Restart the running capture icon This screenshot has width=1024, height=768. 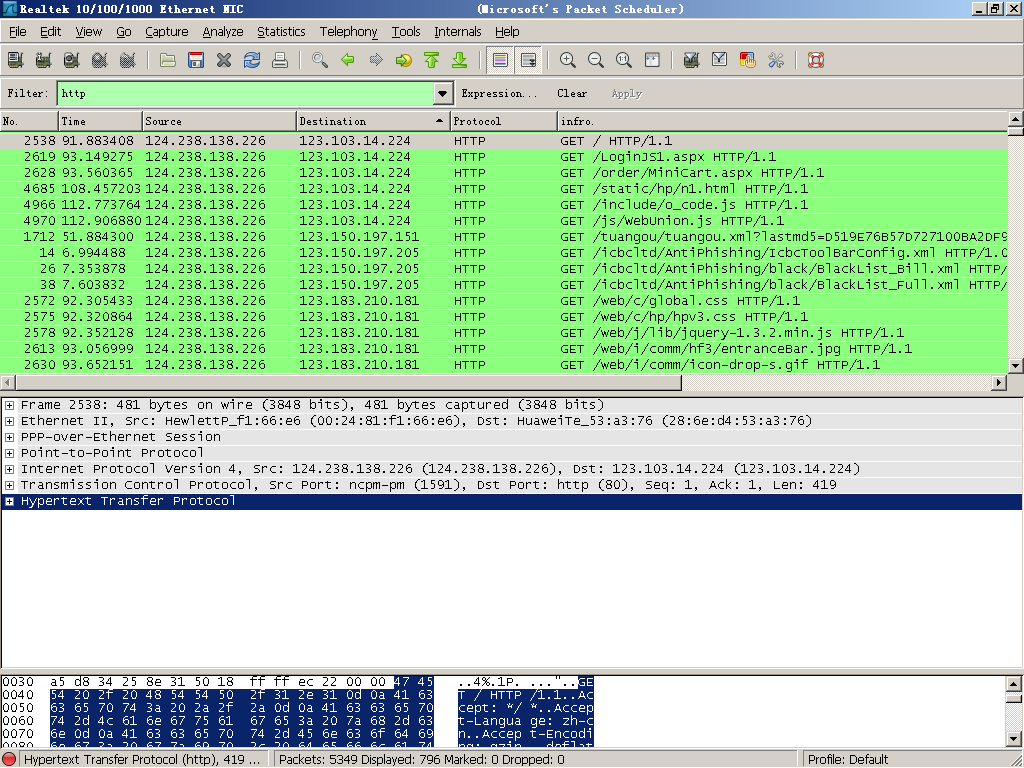click(128, 60)
